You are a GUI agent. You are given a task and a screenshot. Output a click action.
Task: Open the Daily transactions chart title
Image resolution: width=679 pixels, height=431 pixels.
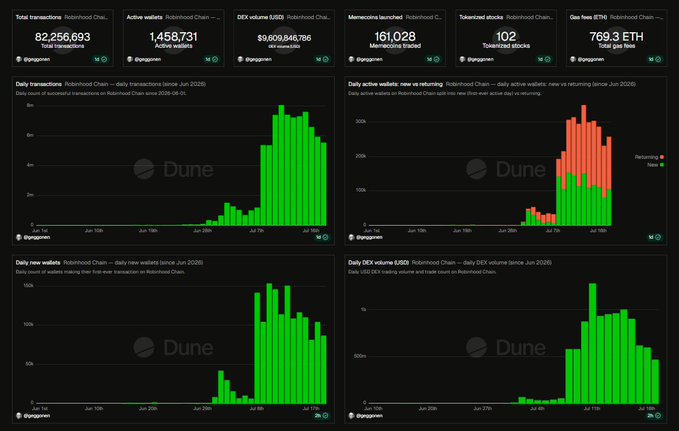coord(39,84)
